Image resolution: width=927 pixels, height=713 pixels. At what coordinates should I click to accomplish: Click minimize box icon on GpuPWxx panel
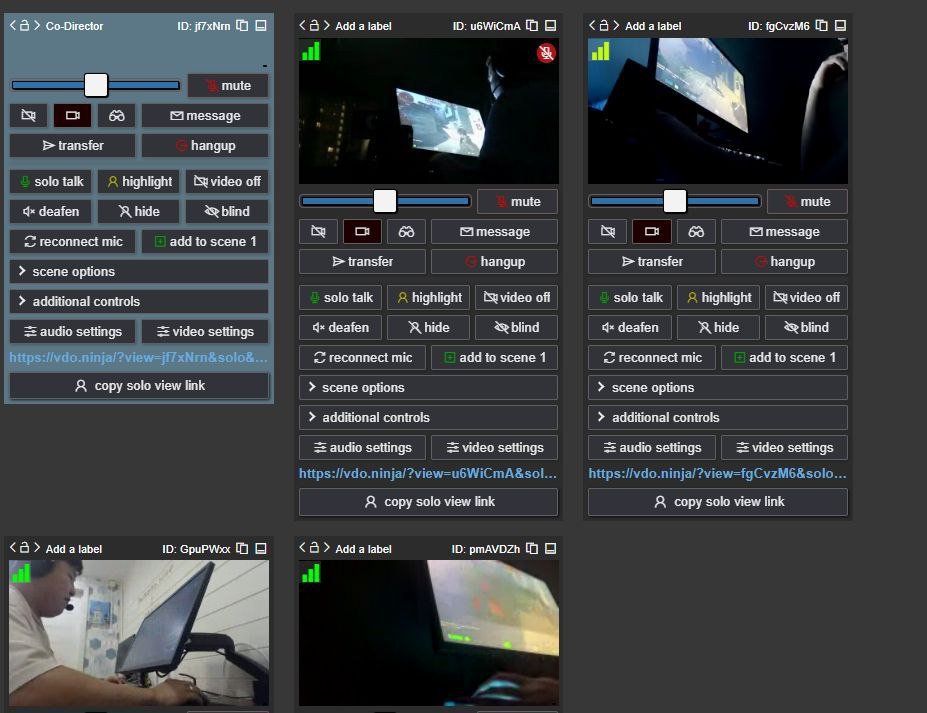[261, 548]
